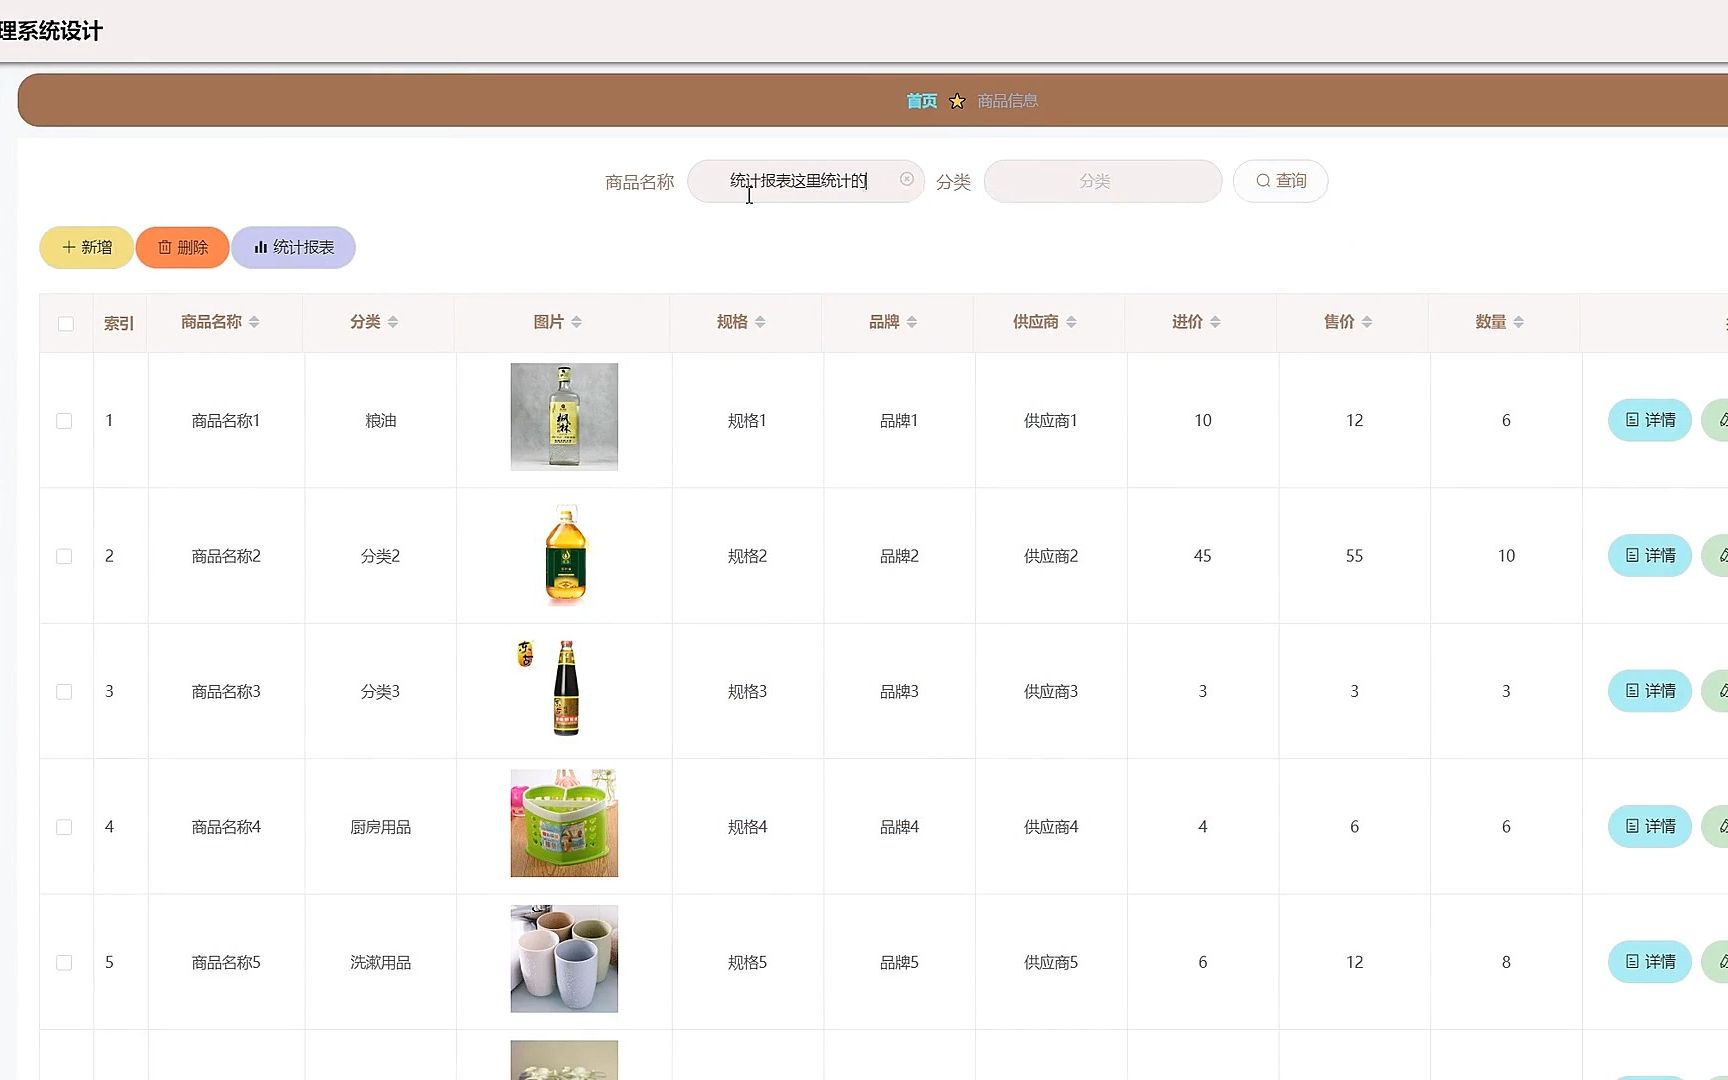Viewport: 1728px width, 1080px height.
Task: Sort the table by 数量 column
Action: coord(1520,322)
